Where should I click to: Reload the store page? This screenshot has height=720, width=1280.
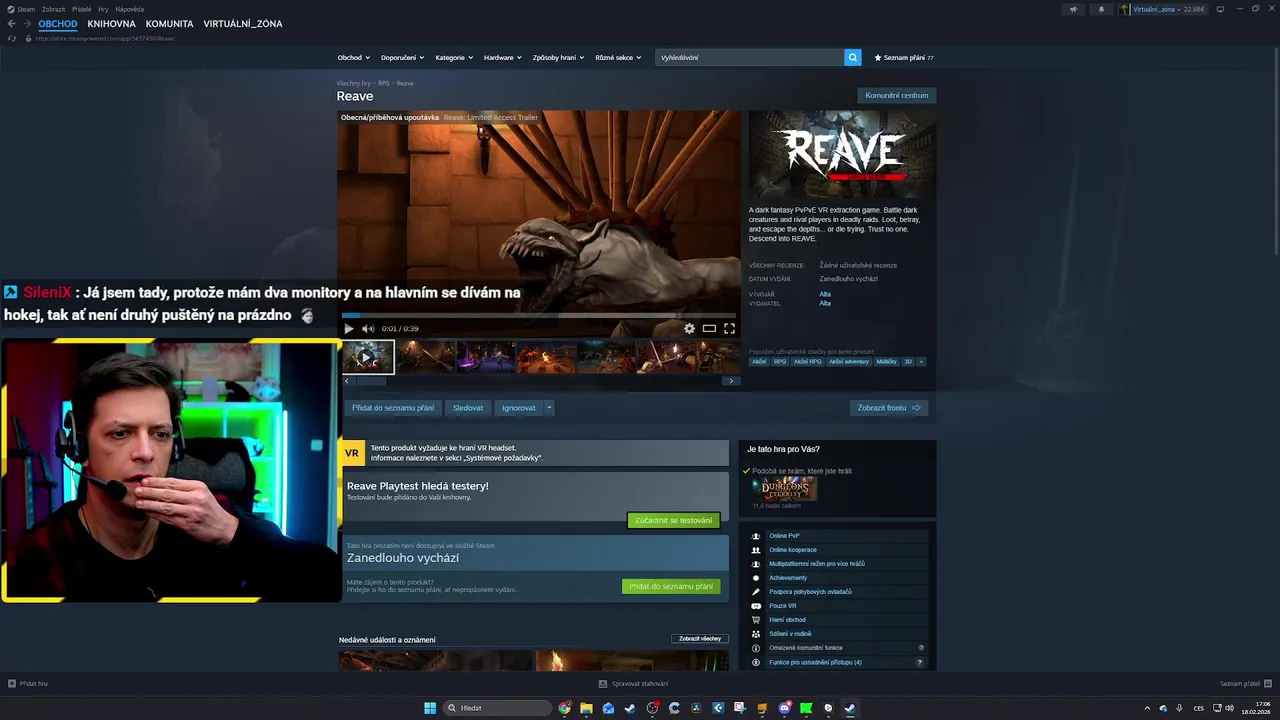(x=11, y=38)
